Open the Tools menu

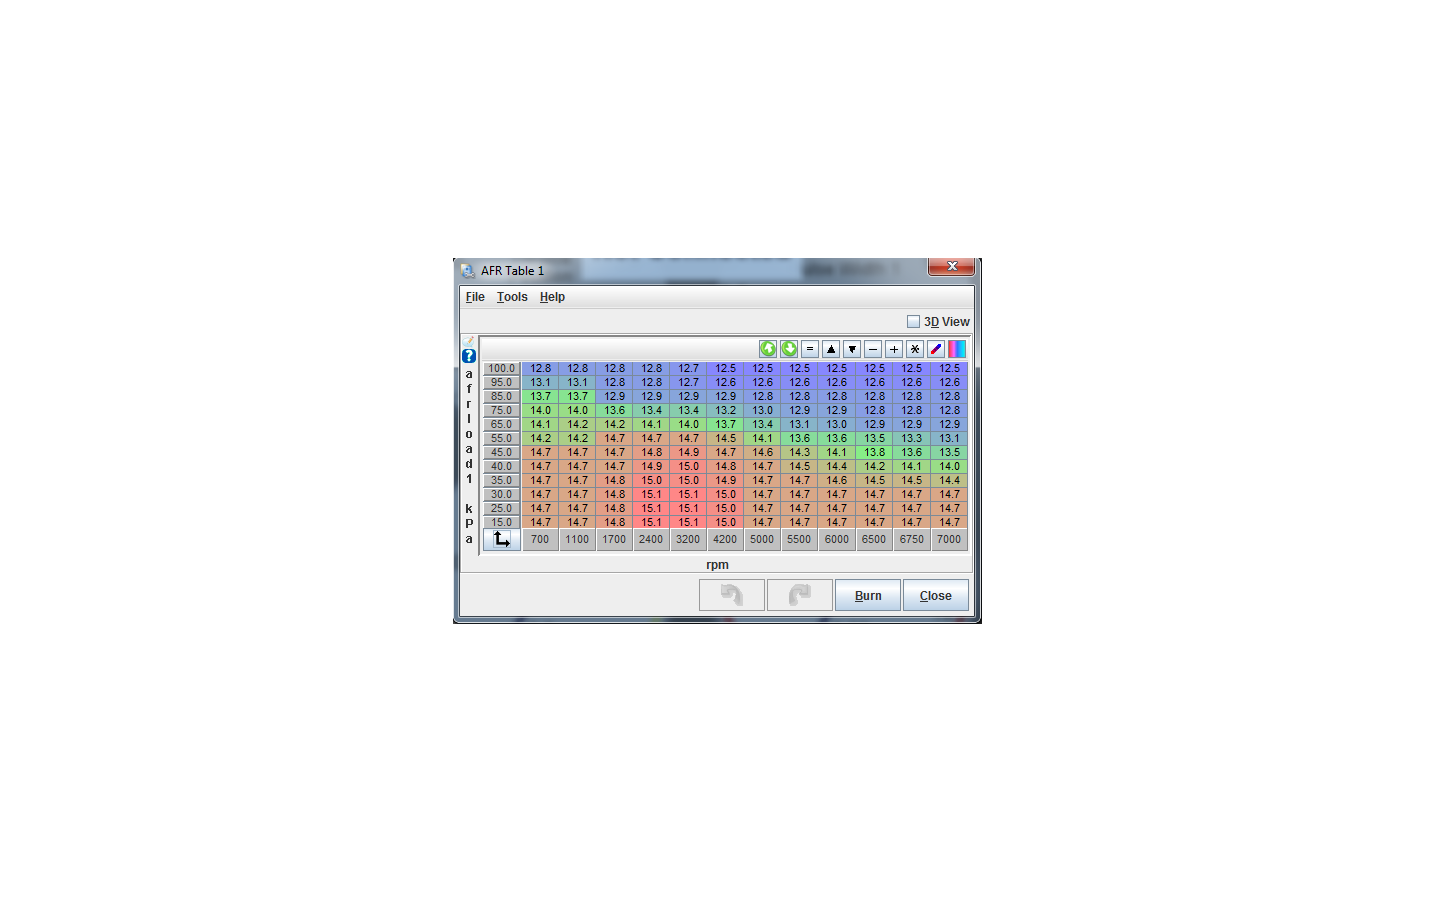click(512, 296)
